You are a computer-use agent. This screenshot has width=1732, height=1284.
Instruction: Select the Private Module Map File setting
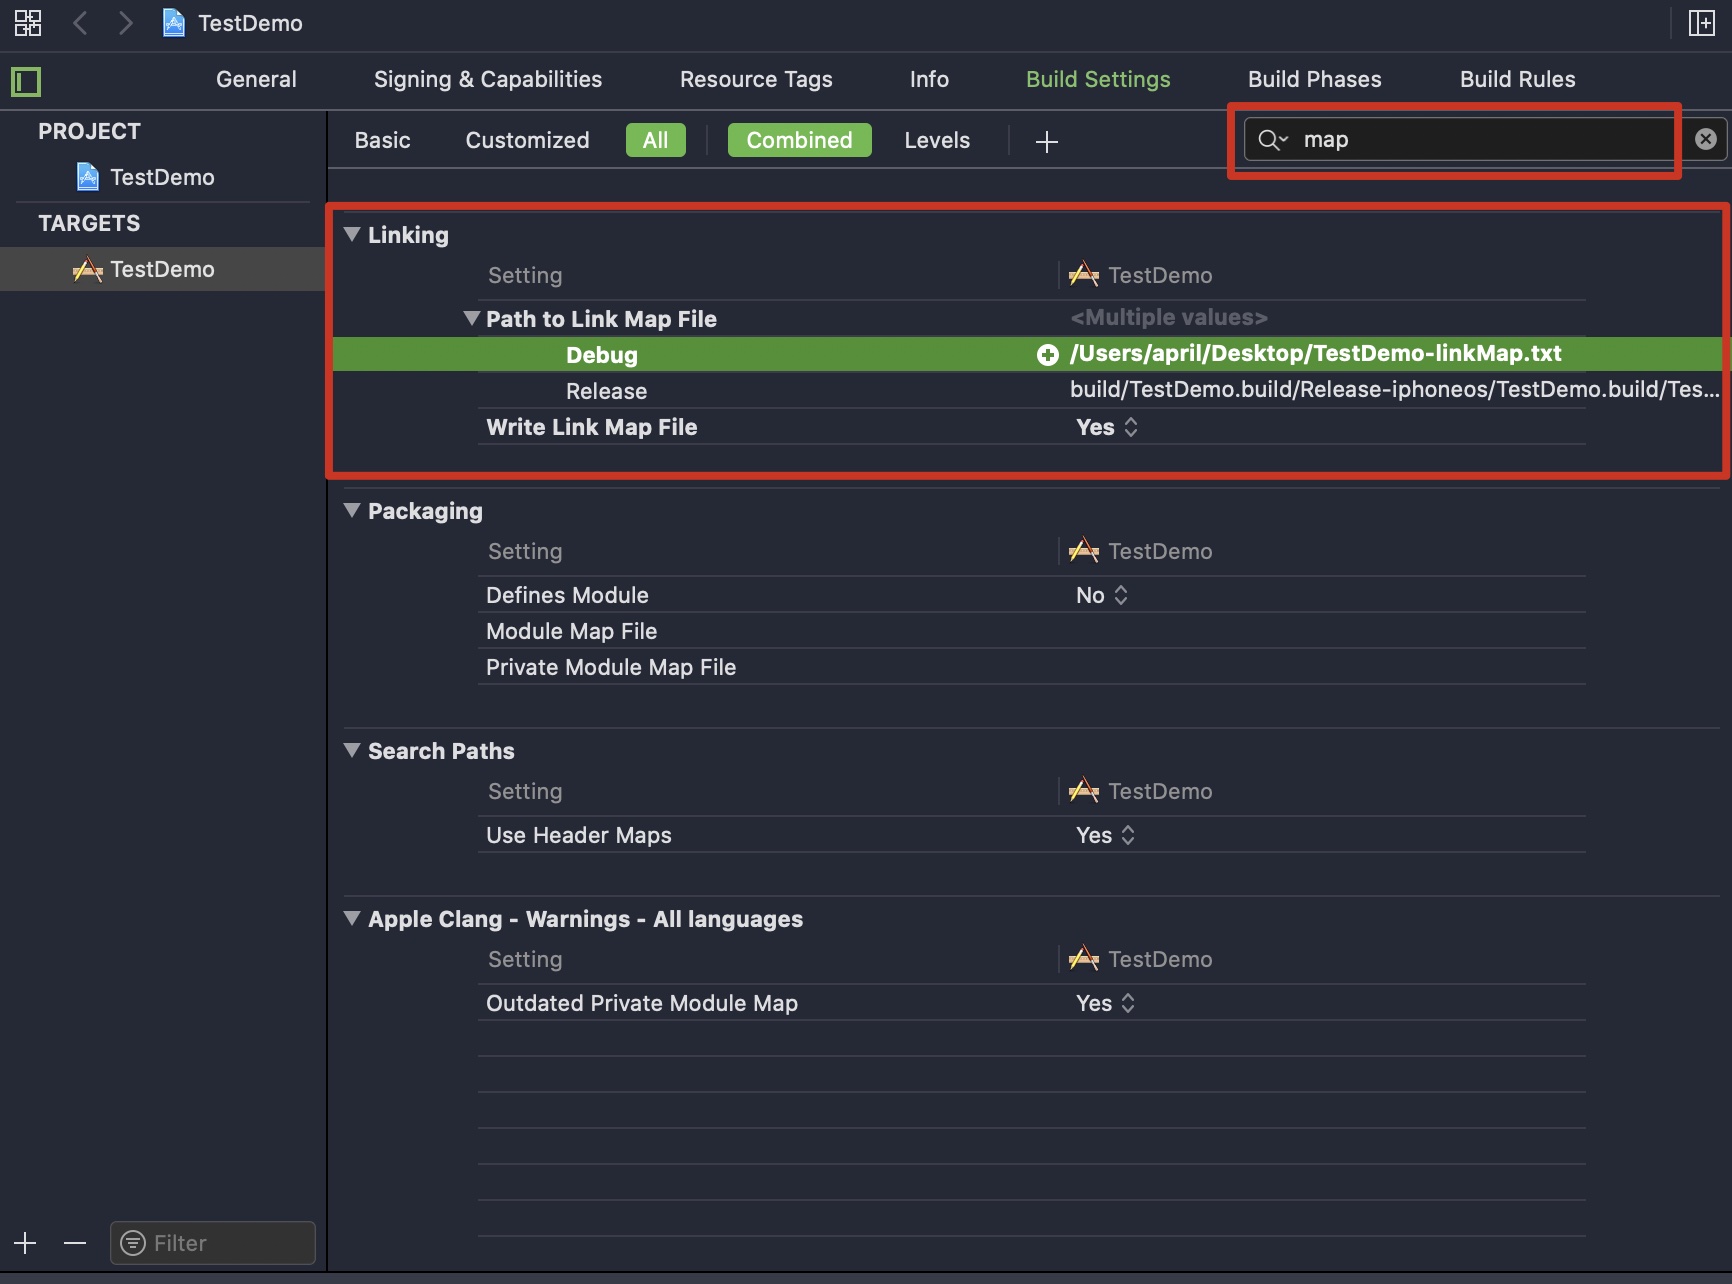click(x=611, y=667)
